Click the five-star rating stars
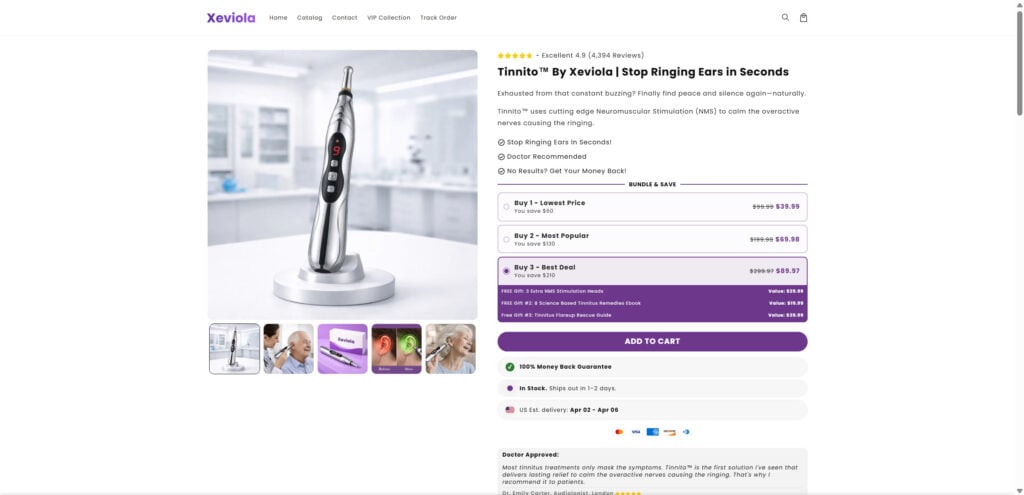This screenshot has width=1024, height=495. [515, 56]
